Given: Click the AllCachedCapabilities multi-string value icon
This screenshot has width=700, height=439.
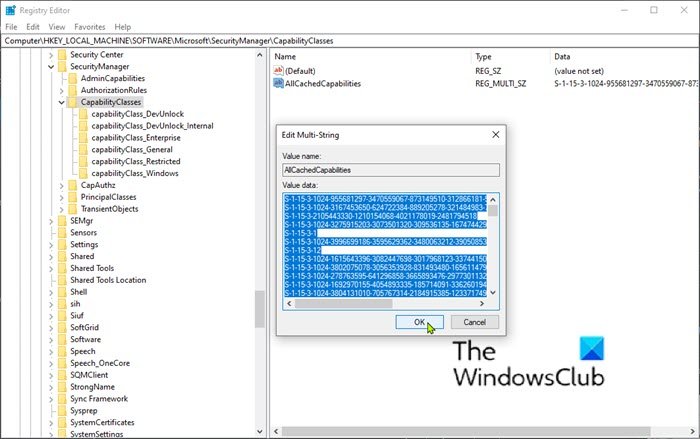Looking at the screenshot, I should tap(278, 83).
